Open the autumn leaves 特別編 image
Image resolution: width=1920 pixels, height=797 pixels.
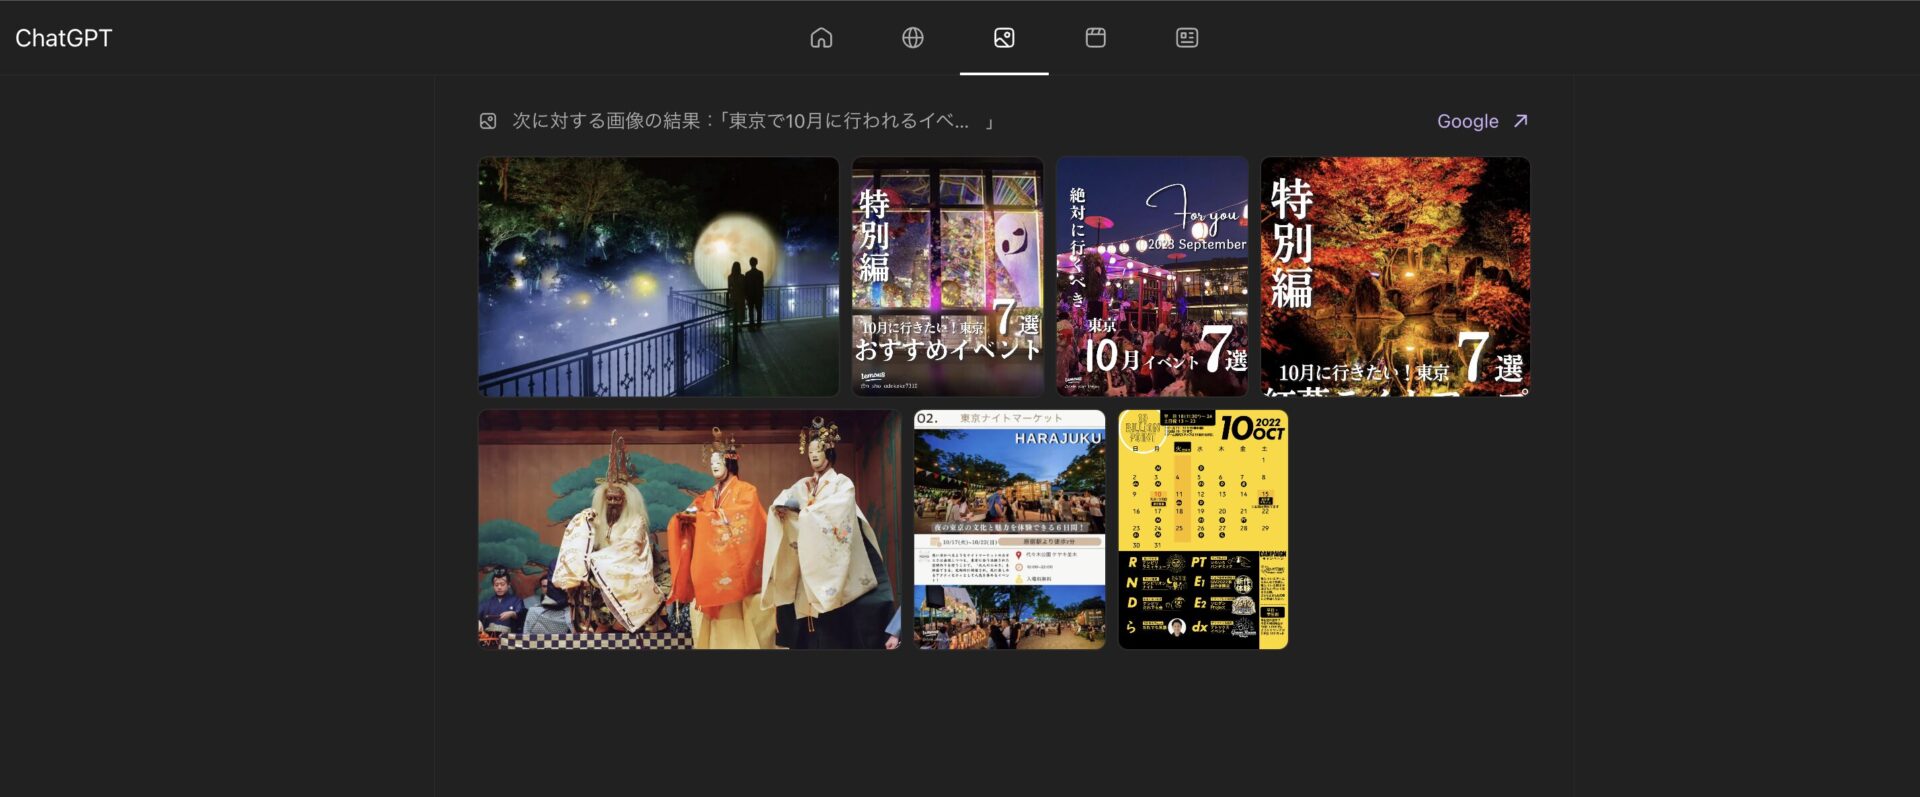1395,276
